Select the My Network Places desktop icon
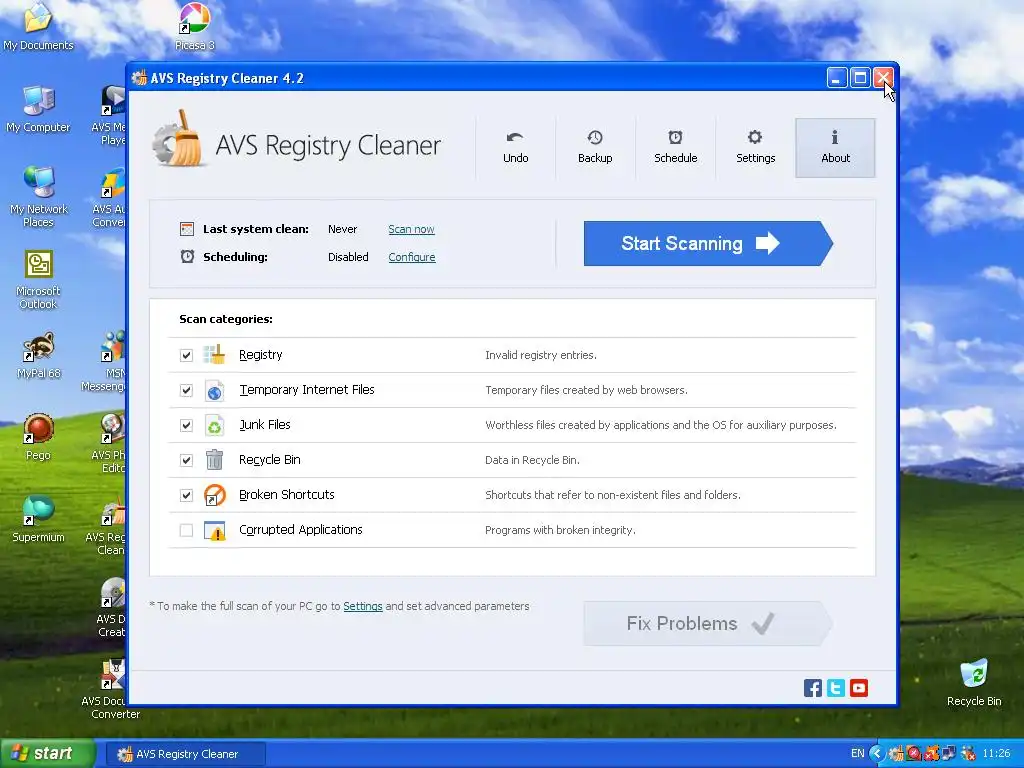This screenshot has width=1024, height=768. (38, 196)
